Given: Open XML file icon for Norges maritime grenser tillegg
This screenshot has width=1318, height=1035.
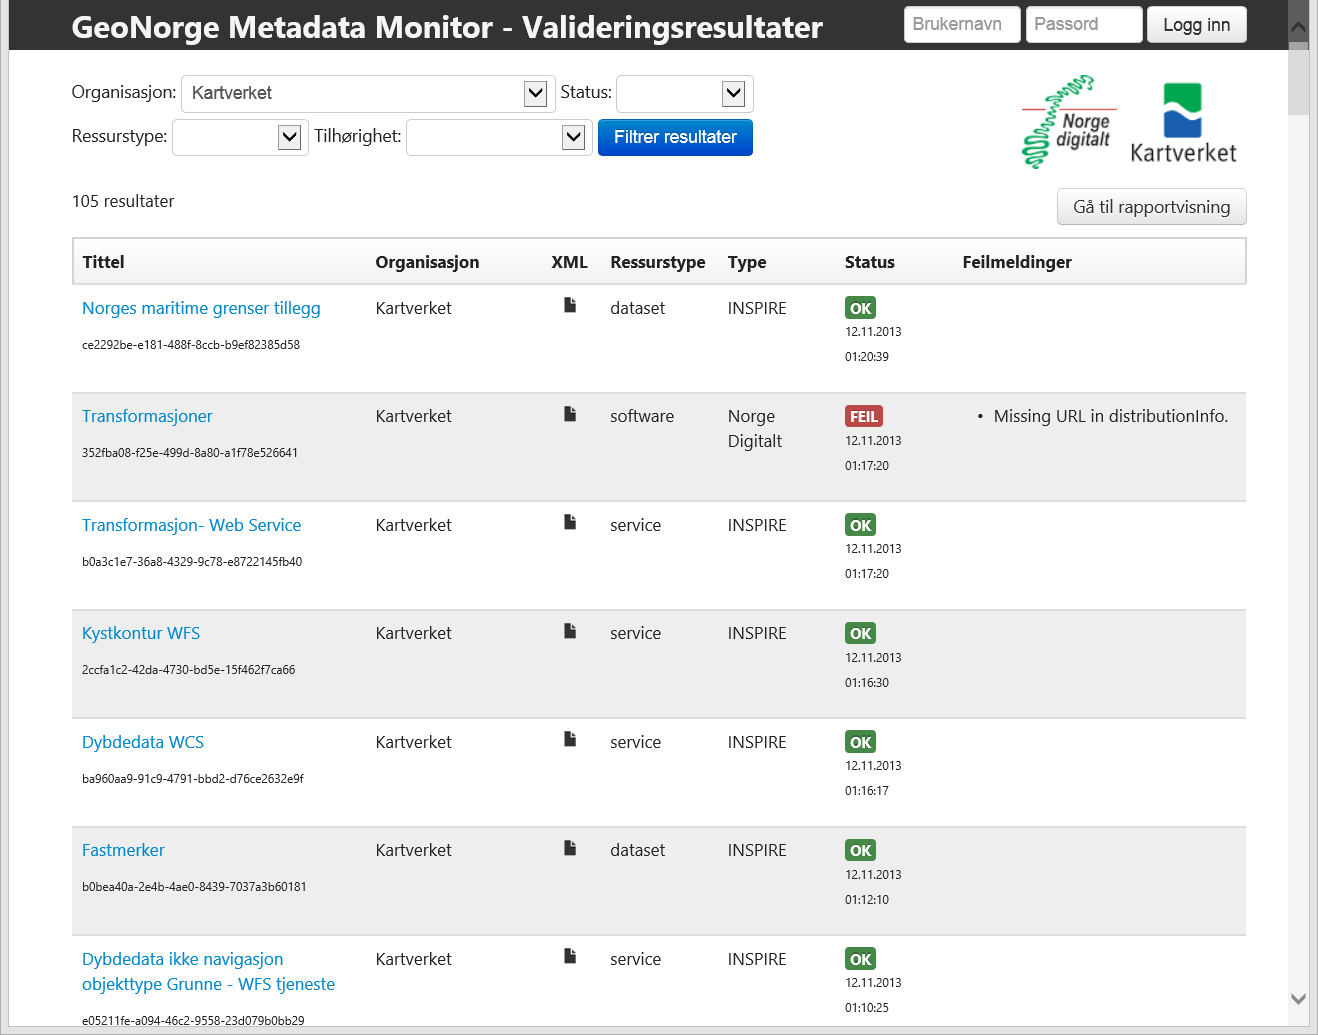Looking at the screenshot, I should [570, 305].
